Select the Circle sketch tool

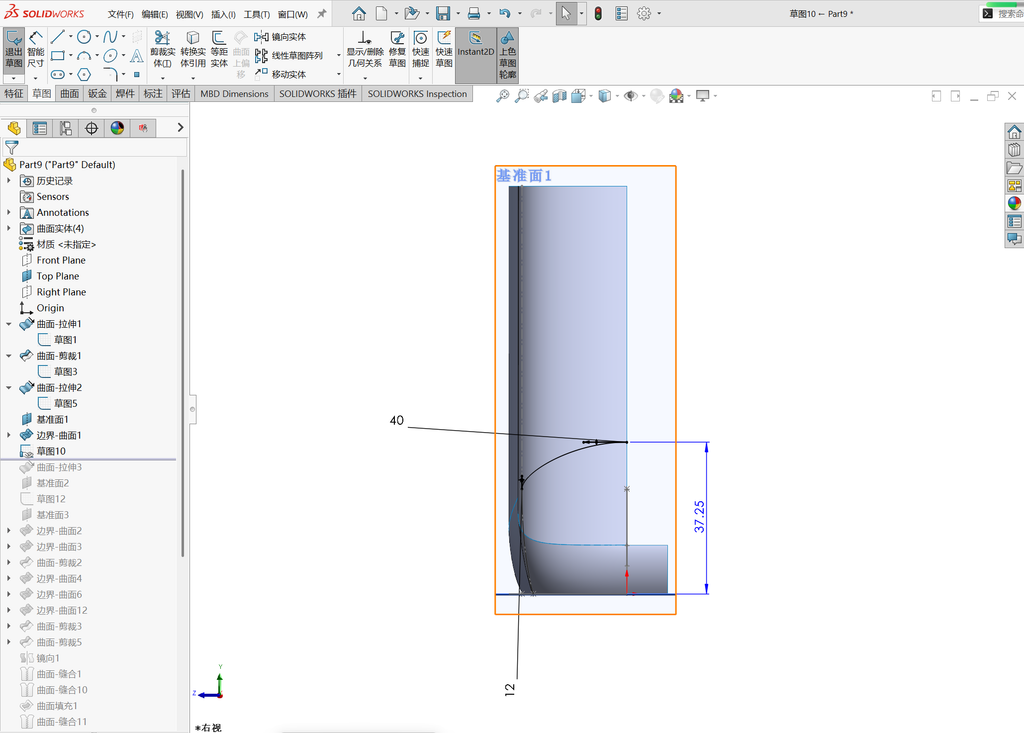[x=84, y=37]
